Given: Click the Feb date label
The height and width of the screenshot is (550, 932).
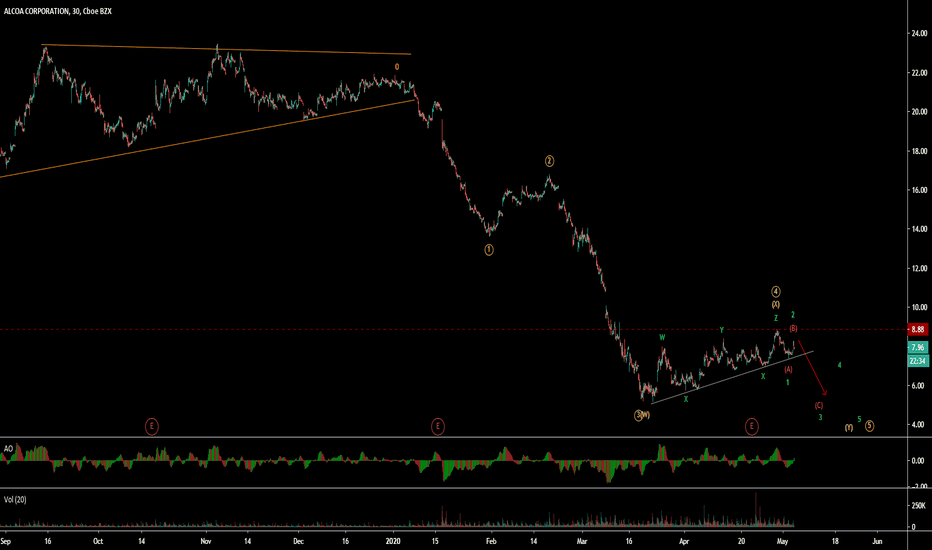Looking at the screenshot, I should pos(491,541).
